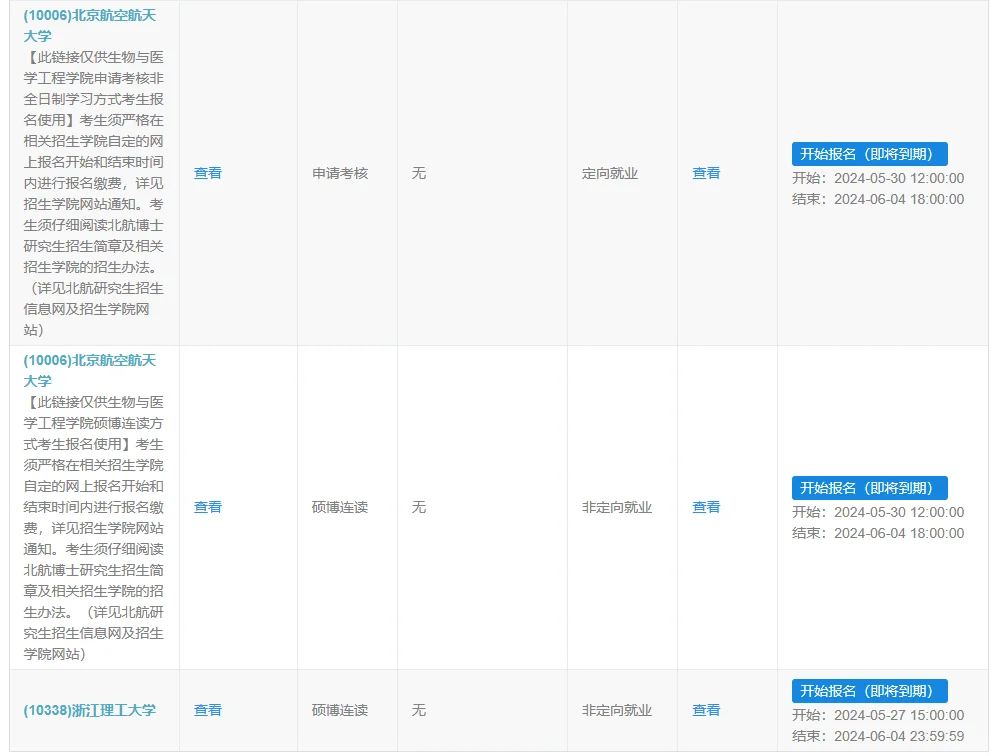Select 无 cell in 浙江理工大学 row
This screenshot has width=991, height=756.
[x=419, y=710]
